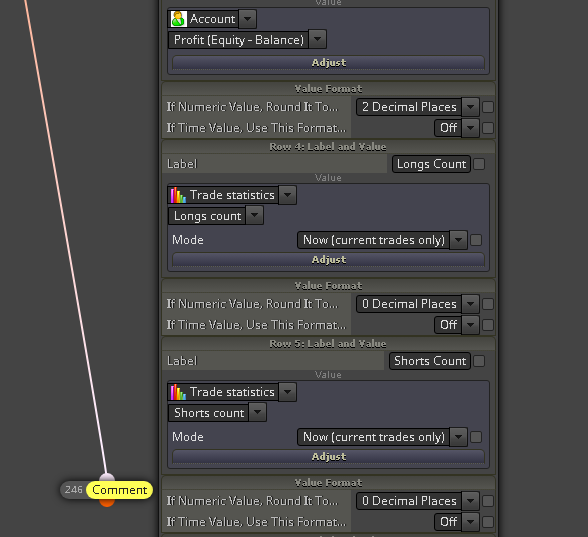Open Row 4 Trade statistics dropdown arrow
The height and width of the screenshot is (537, 588).
[288, 195]
